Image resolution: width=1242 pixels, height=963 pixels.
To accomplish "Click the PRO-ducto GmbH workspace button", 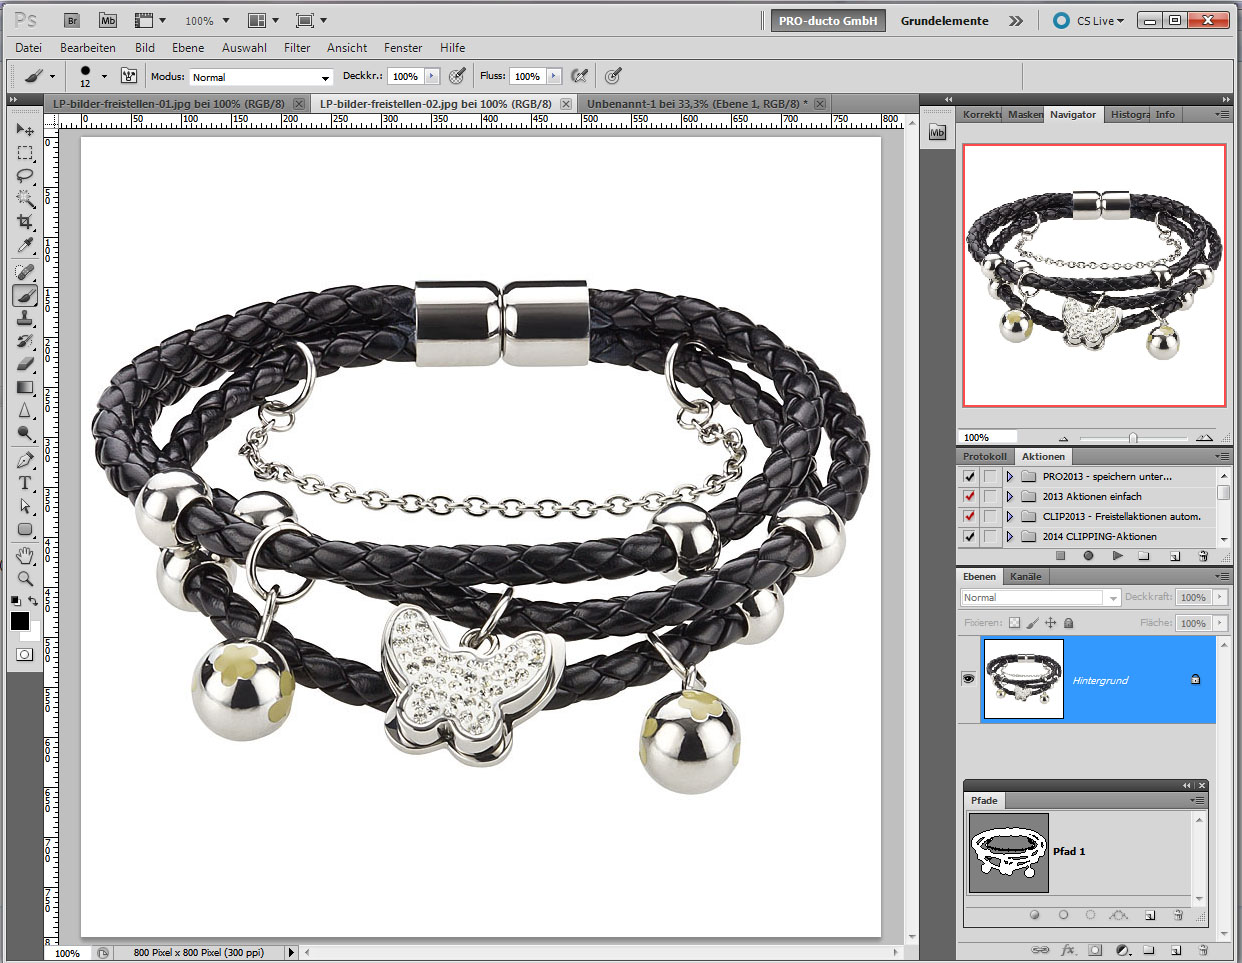I will tap(827, 20).
